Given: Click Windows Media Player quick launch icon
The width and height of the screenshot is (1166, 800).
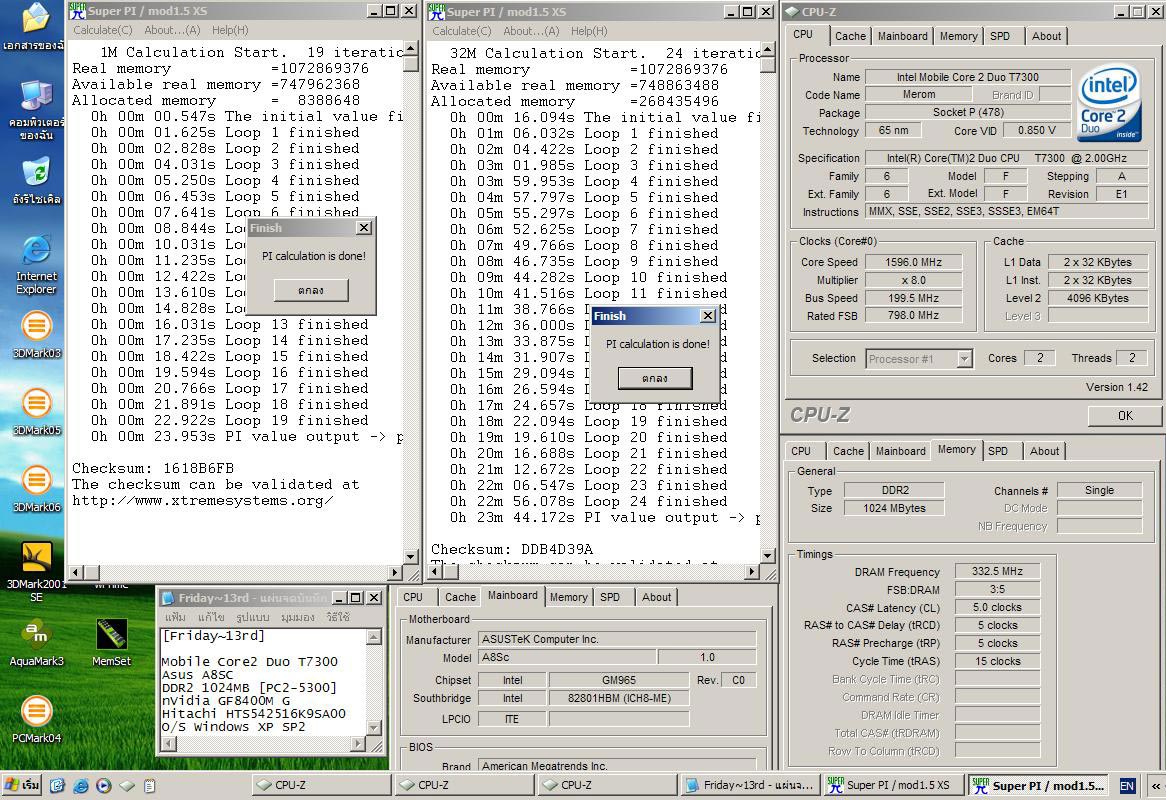Looking at the screenshot, I should pos(103,785).
